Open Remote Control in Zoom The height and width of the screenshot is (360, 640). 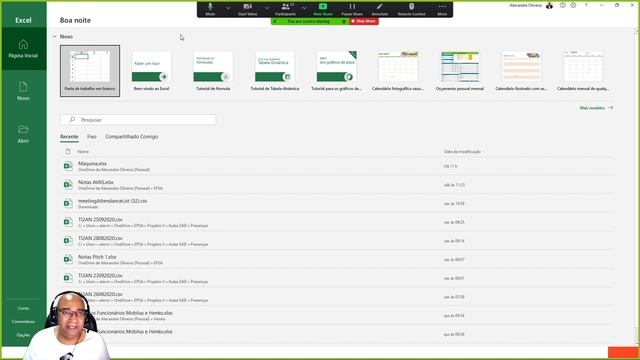click(x=411, y=9)
